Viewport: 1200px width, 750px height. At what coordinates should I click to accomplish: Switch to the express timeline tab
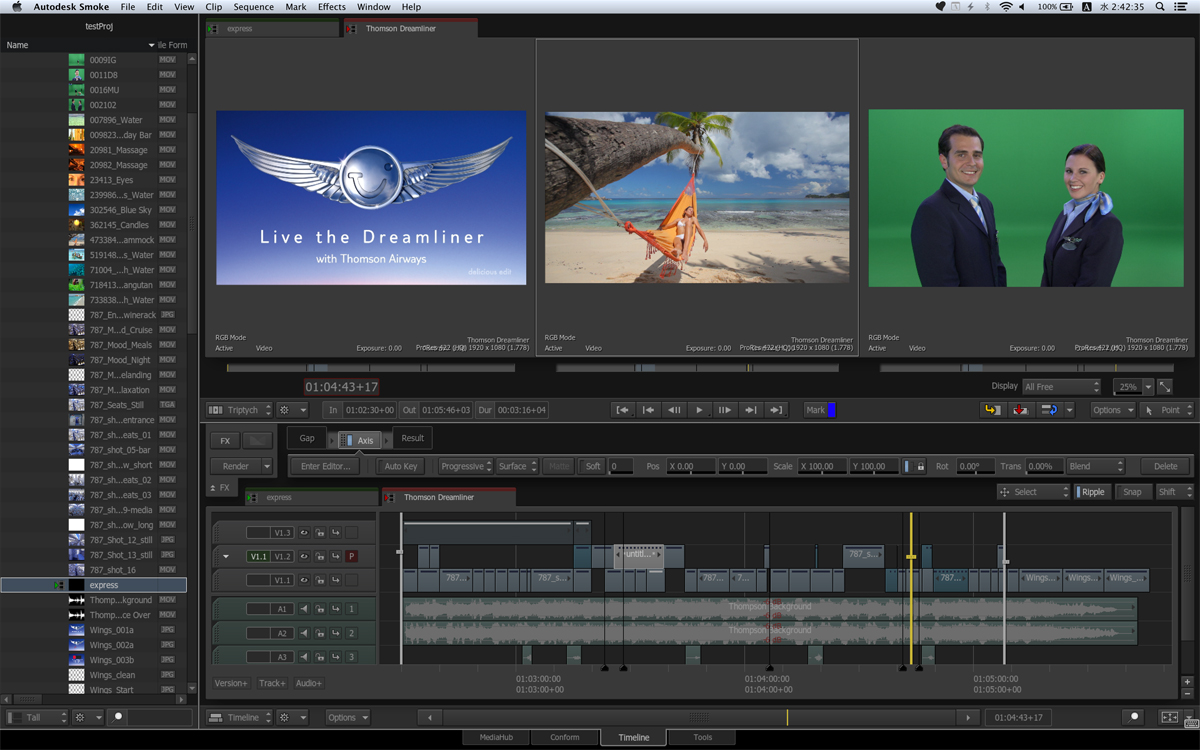click(312, 497)
